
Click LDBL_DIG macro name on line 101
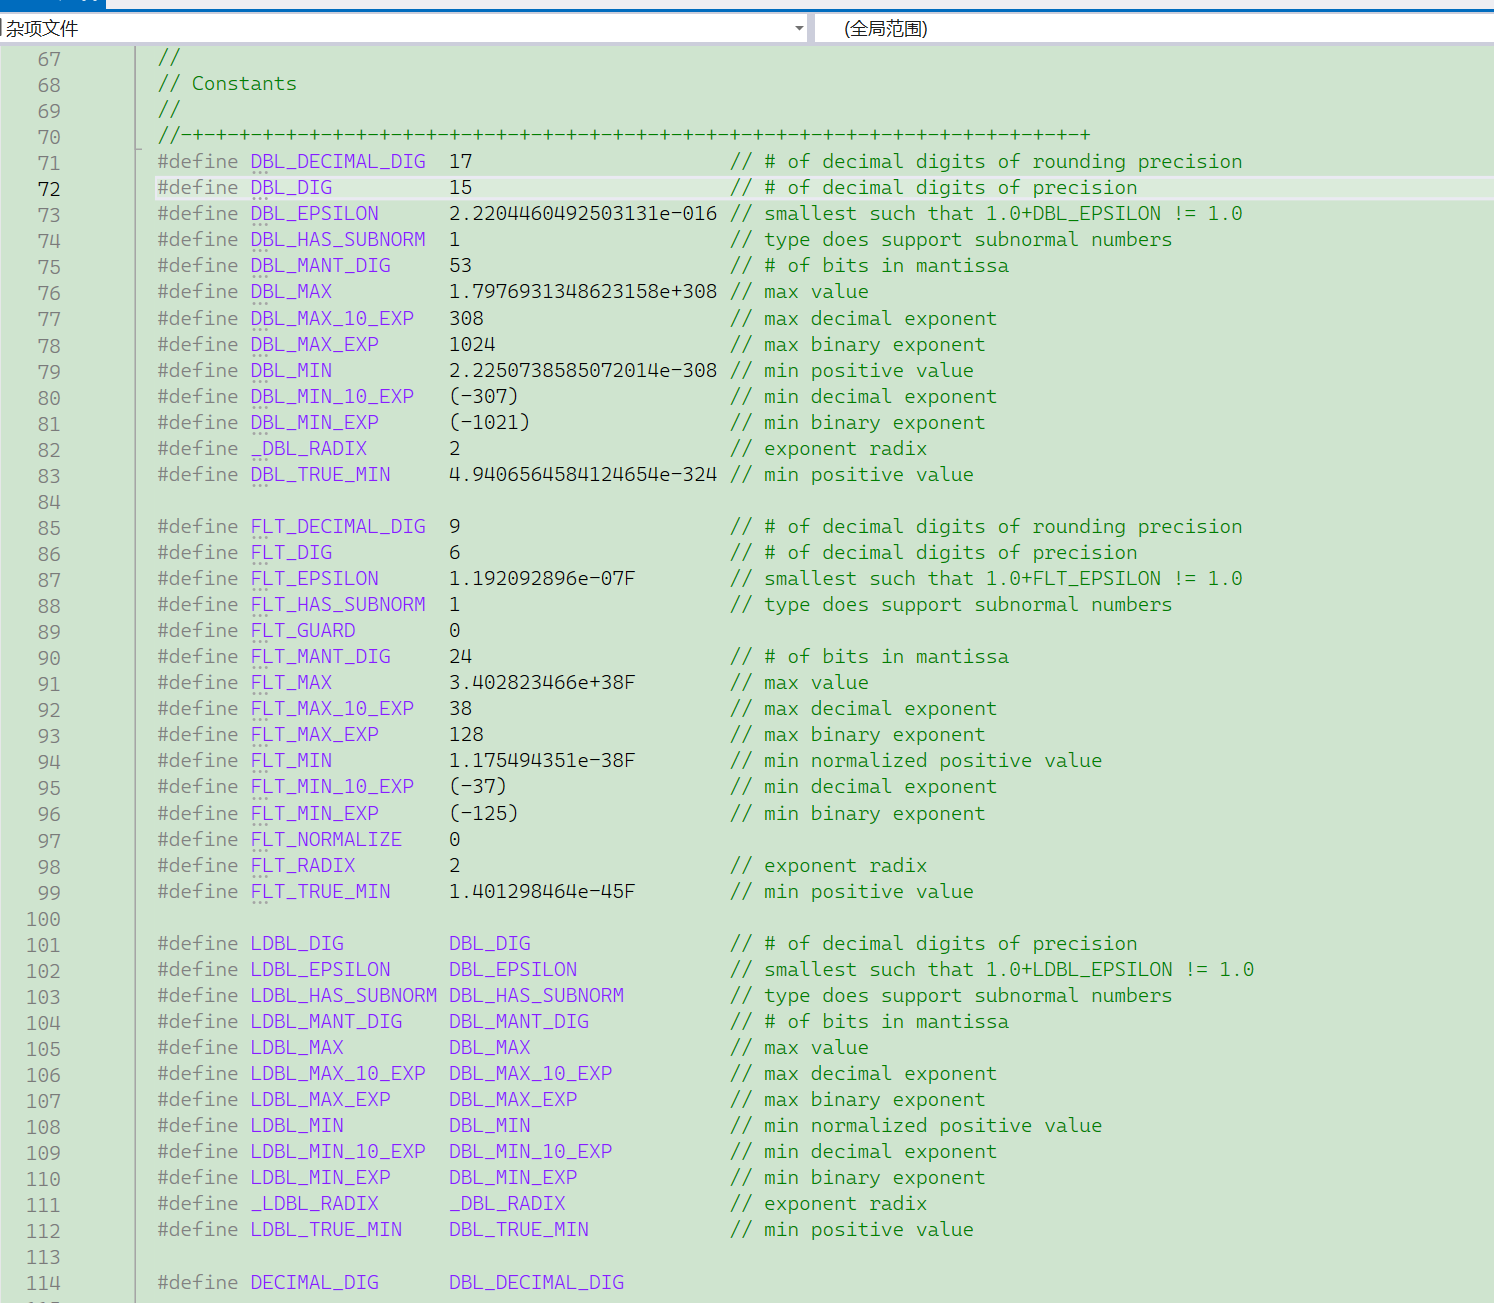[x=297, y=943]
